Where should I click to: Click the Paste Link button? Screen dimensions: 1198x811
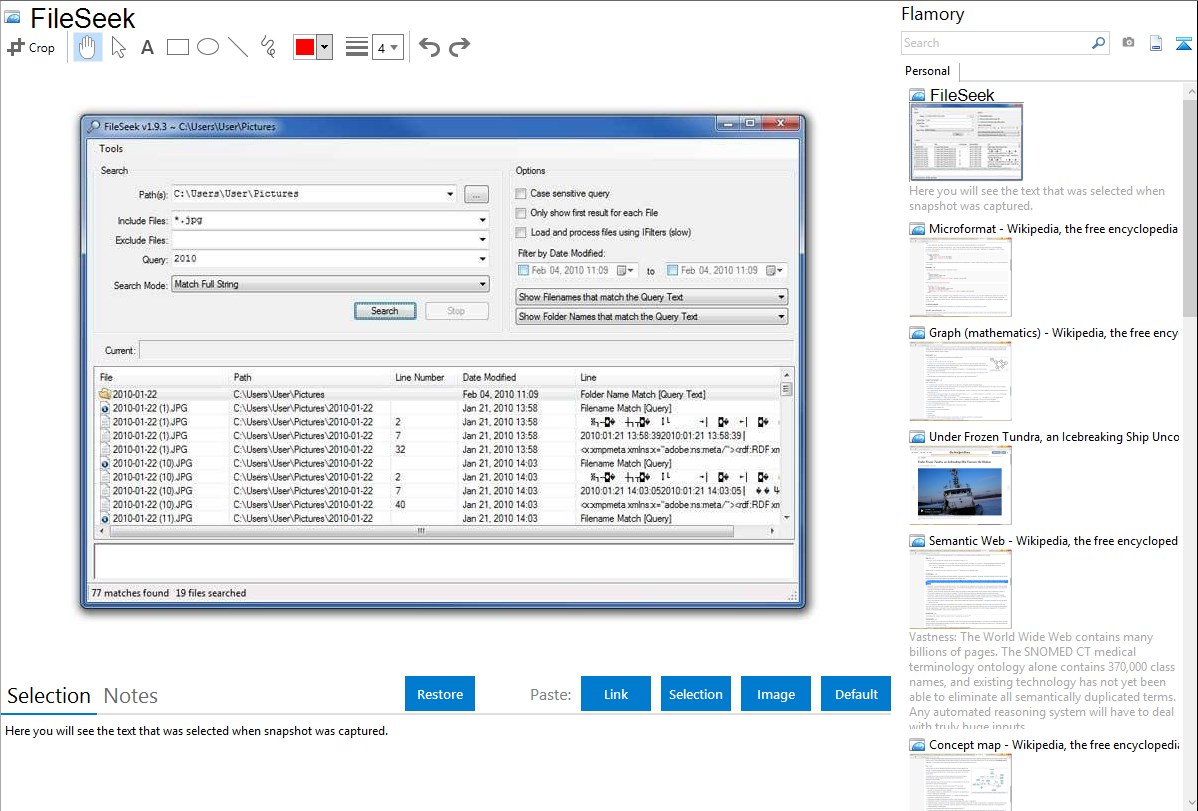pos(616,694)
